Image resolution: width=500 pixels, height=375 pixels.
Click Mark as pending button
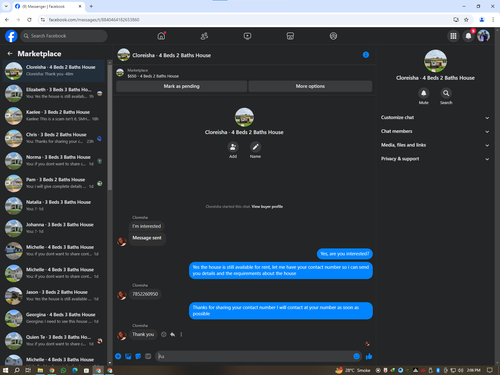coord(182,86)
